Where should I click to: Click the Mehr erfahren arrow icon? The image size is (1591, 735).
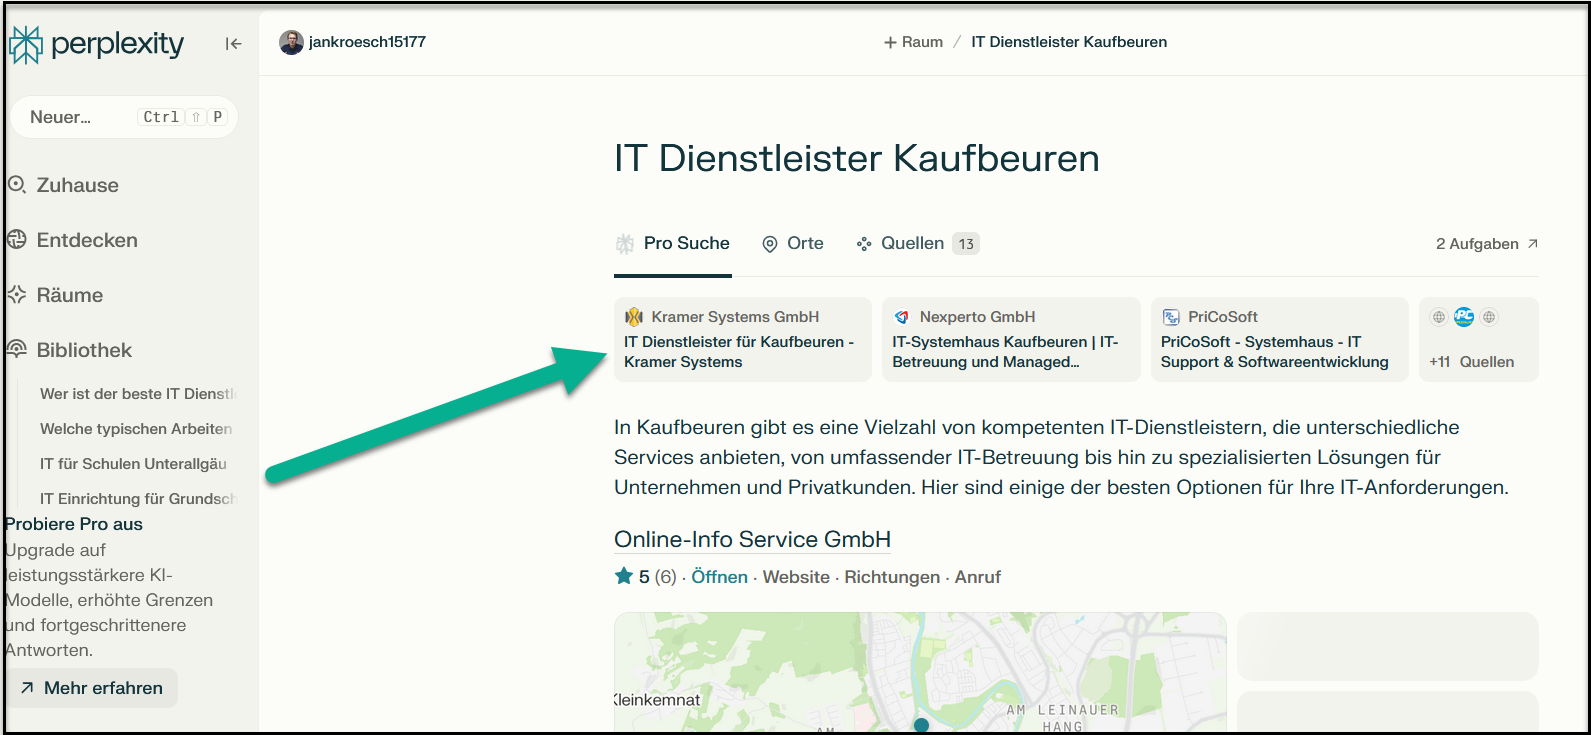tap(27, 688)
